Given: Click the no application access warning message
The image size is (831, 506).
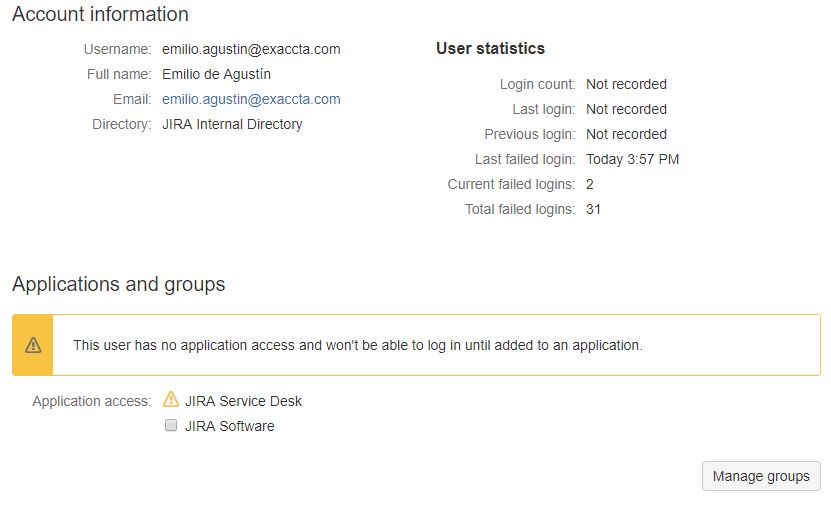Looking at the screenshot, I should pyautogui.click(x=358, y=345).
